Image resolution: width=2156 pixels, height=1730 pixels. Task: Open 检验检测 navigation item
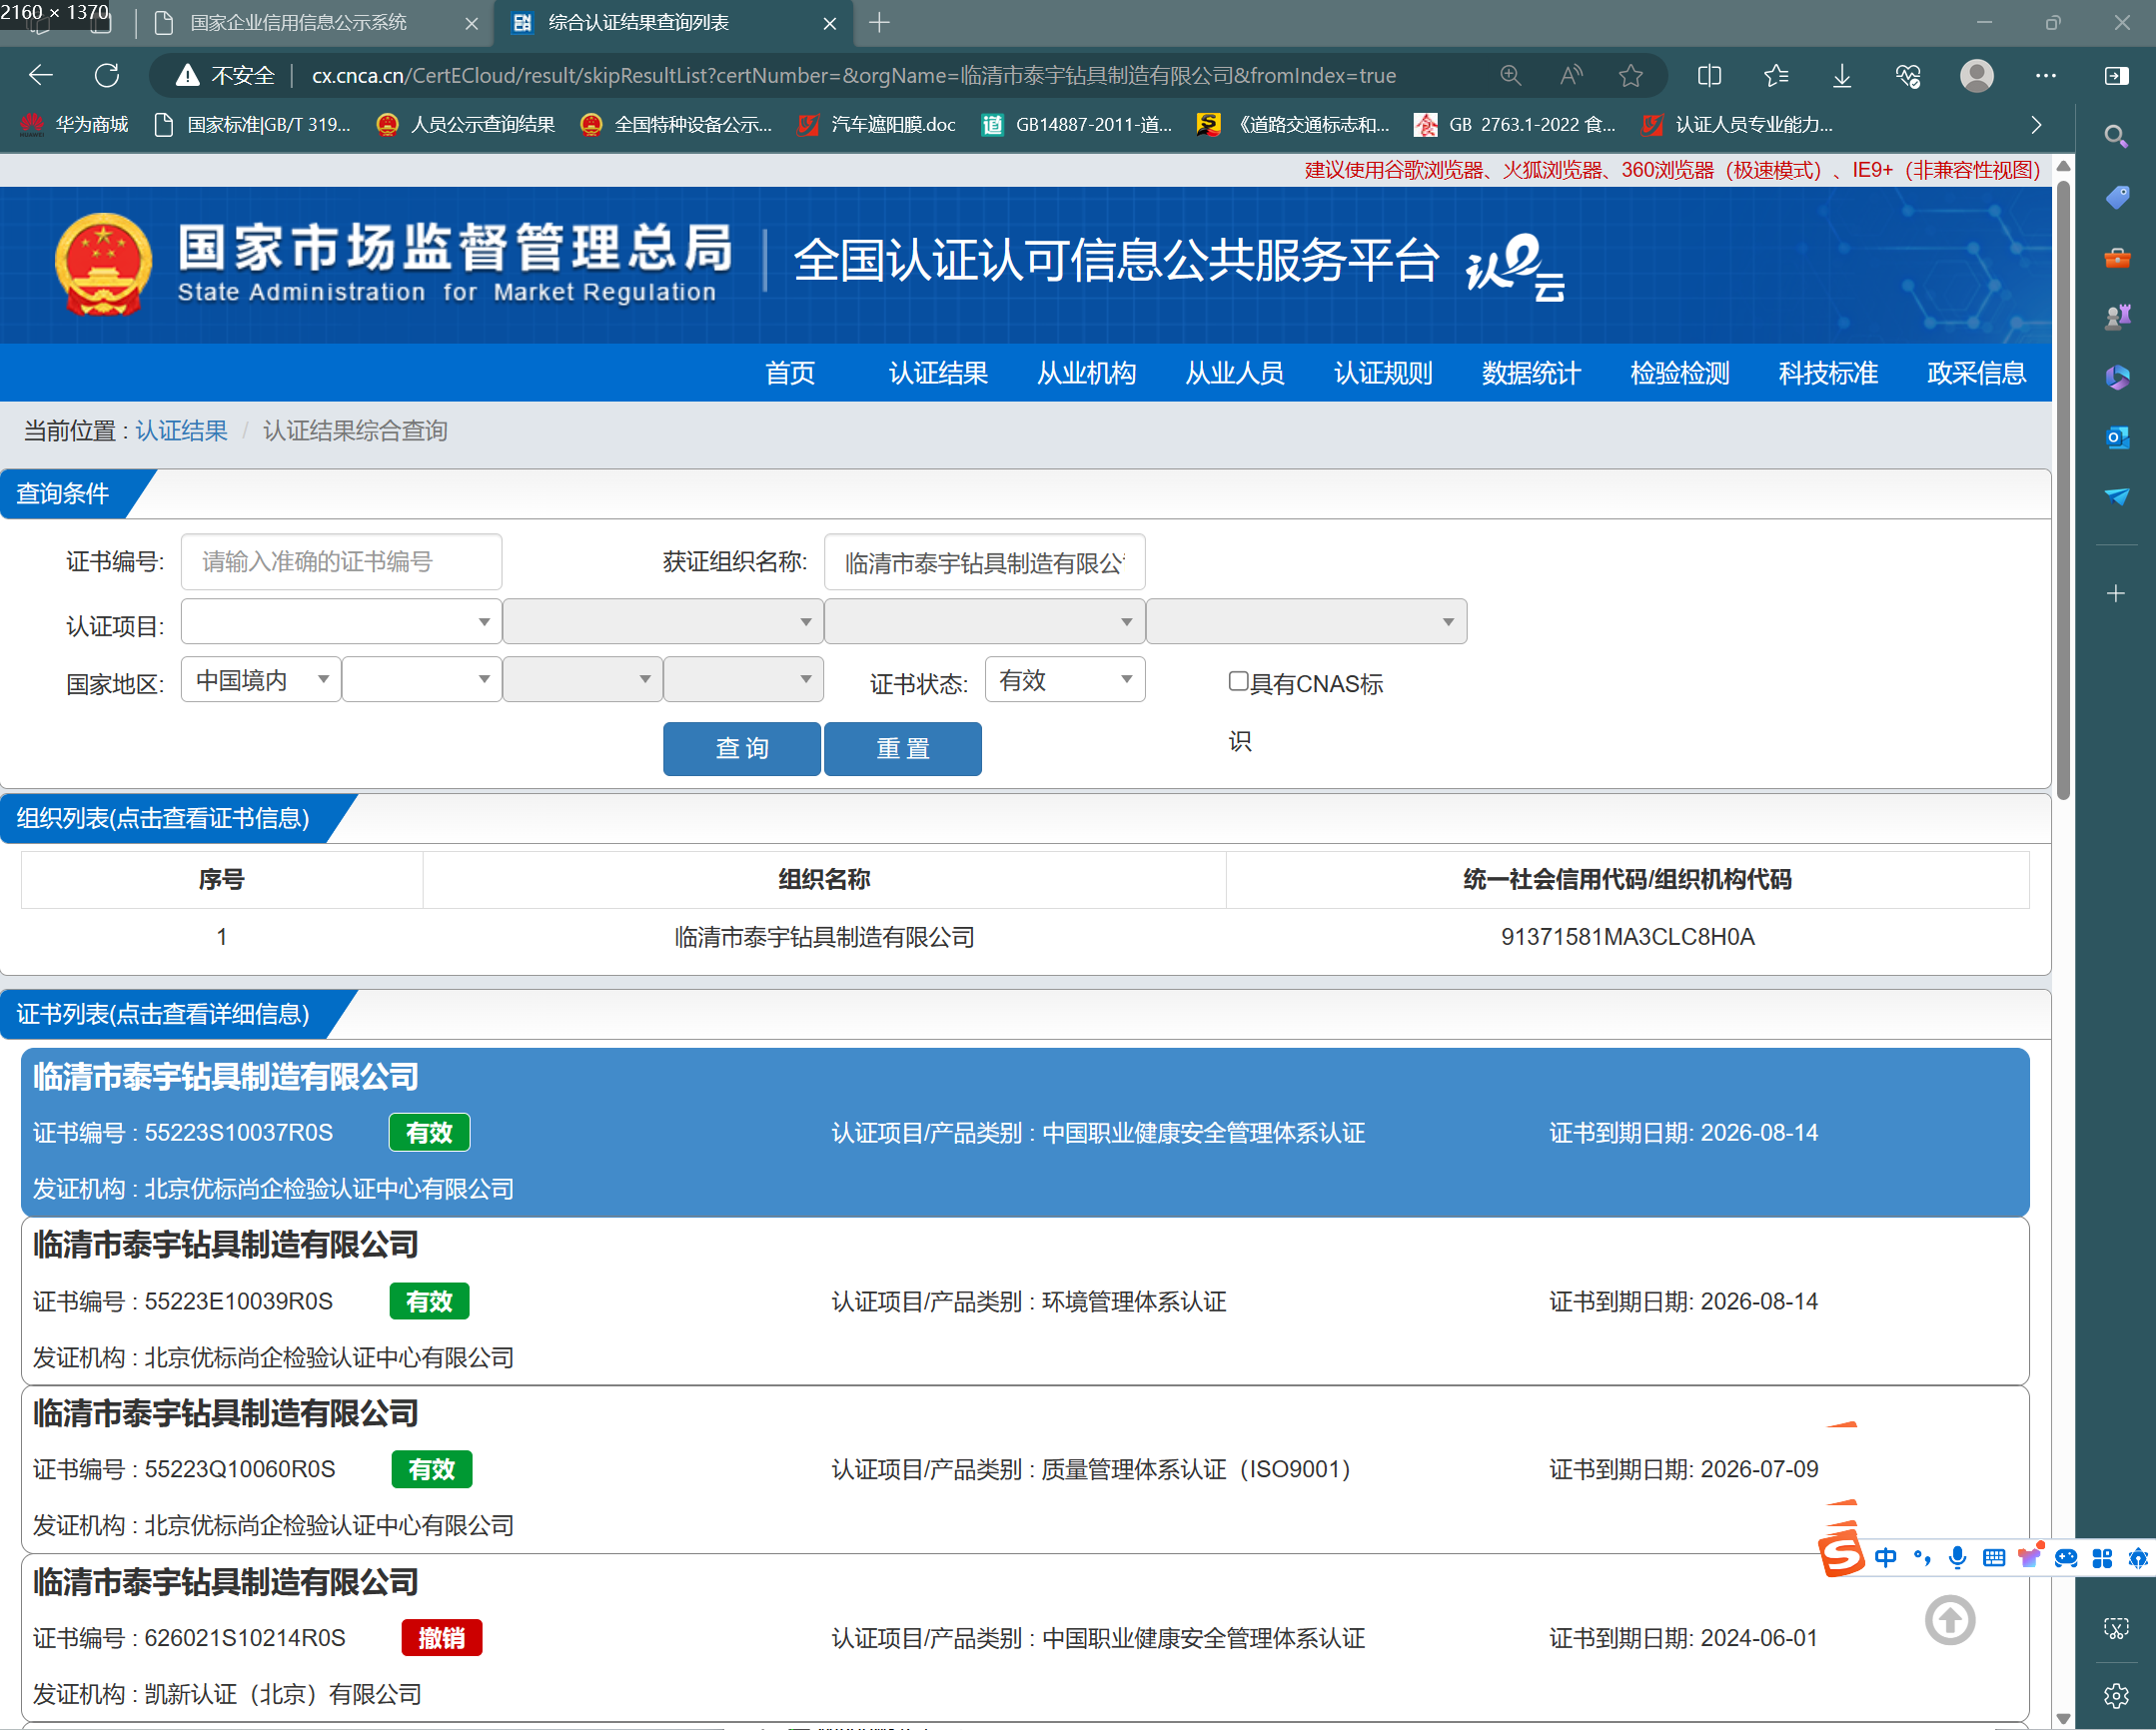coord(1680,373)
